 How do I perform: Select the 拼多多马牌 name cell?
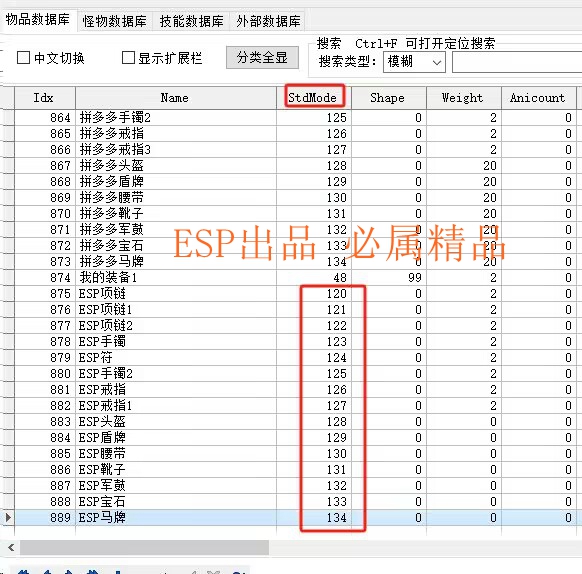click(x=176, y=261)
